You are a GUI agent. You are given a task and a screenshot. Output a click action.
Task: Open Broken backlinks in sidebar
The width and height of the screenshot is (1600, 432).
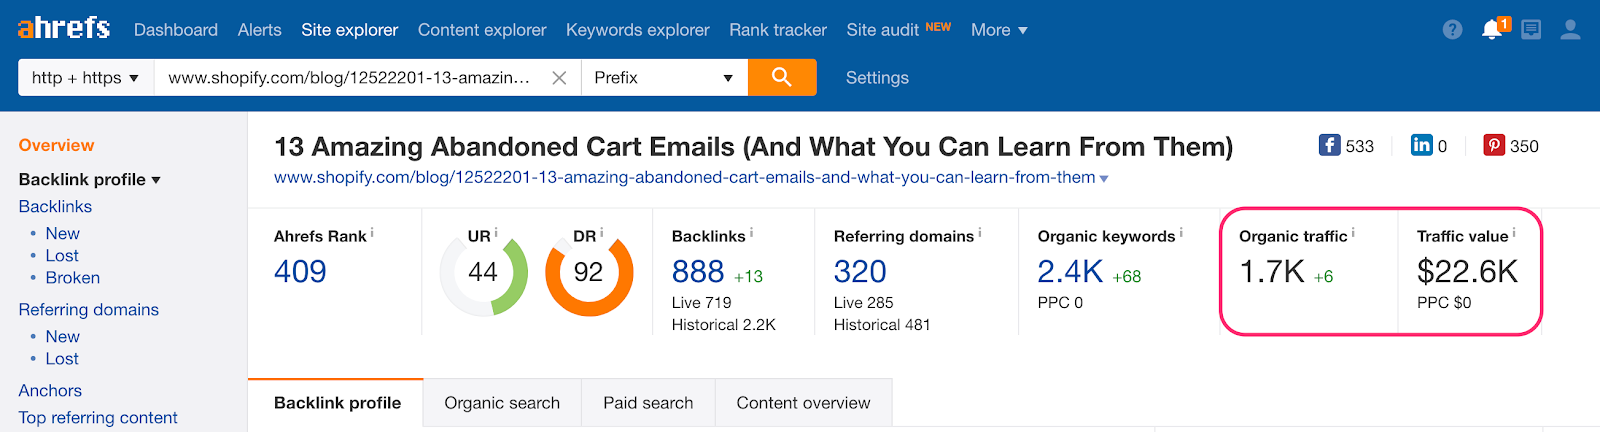point(73,277)
